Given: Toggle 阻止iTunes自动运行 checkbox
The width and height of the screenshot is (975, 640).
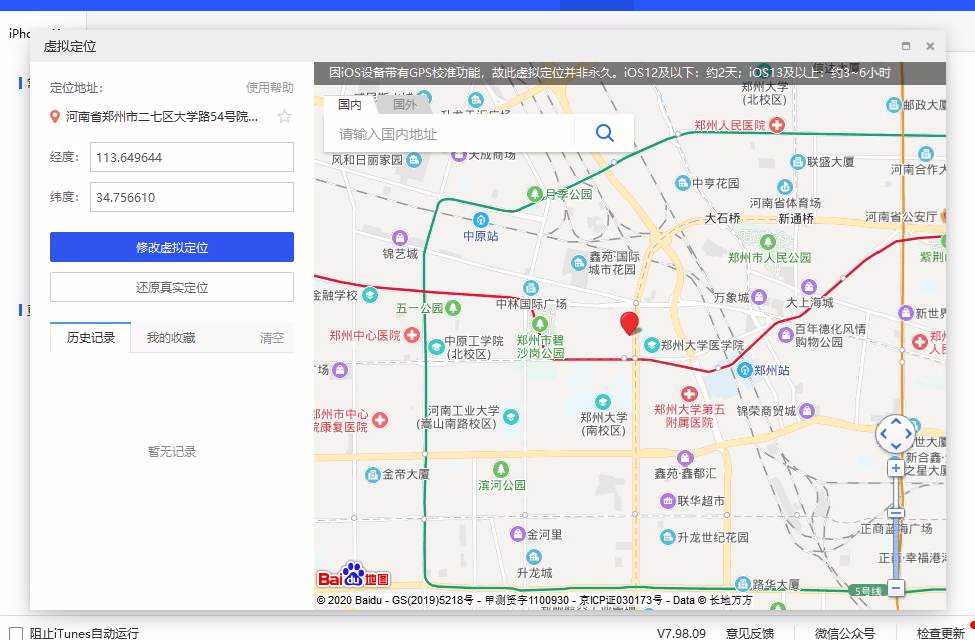Looking at the screenshot, I should [x=16, y=633].
